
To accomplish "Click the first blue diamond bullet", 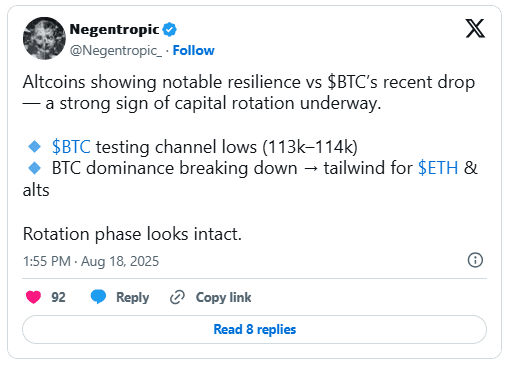I will pyautogui.click(x=35, y=147).
